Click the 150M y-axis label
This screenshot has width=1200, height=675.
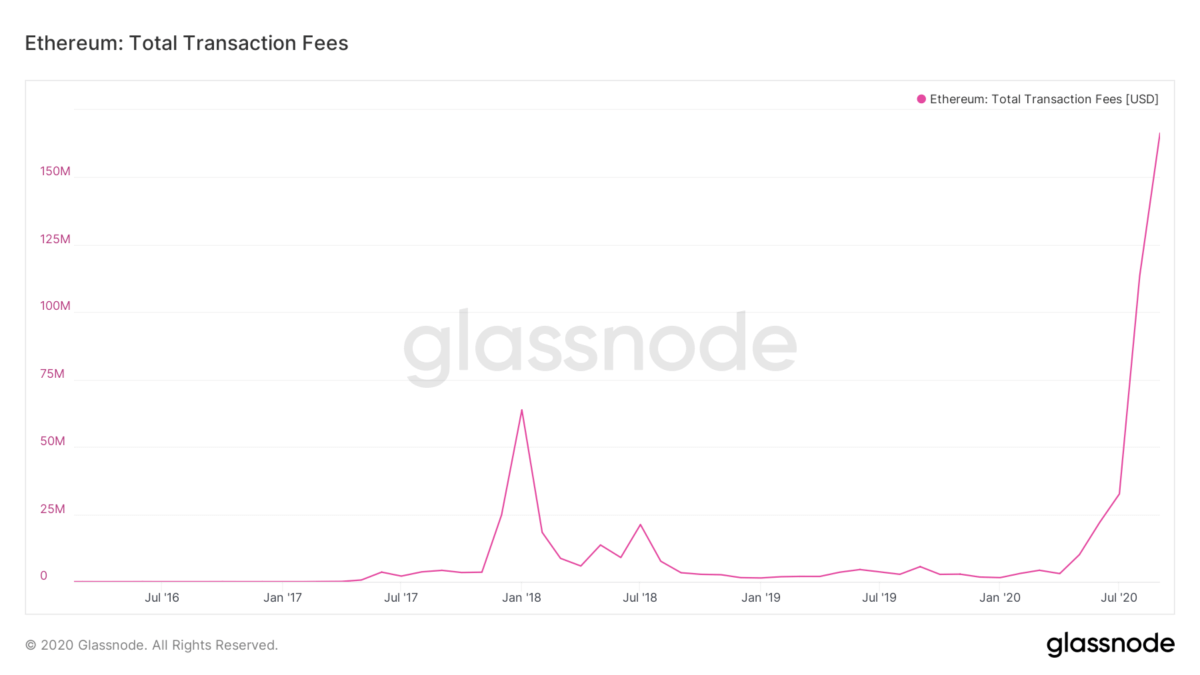coord(55,171)
